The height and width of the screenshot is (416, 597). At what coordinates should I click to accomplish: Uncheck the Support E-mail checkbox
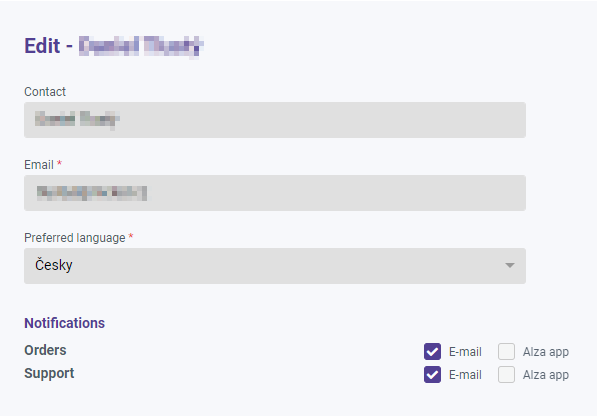click(x=433, y=375)
